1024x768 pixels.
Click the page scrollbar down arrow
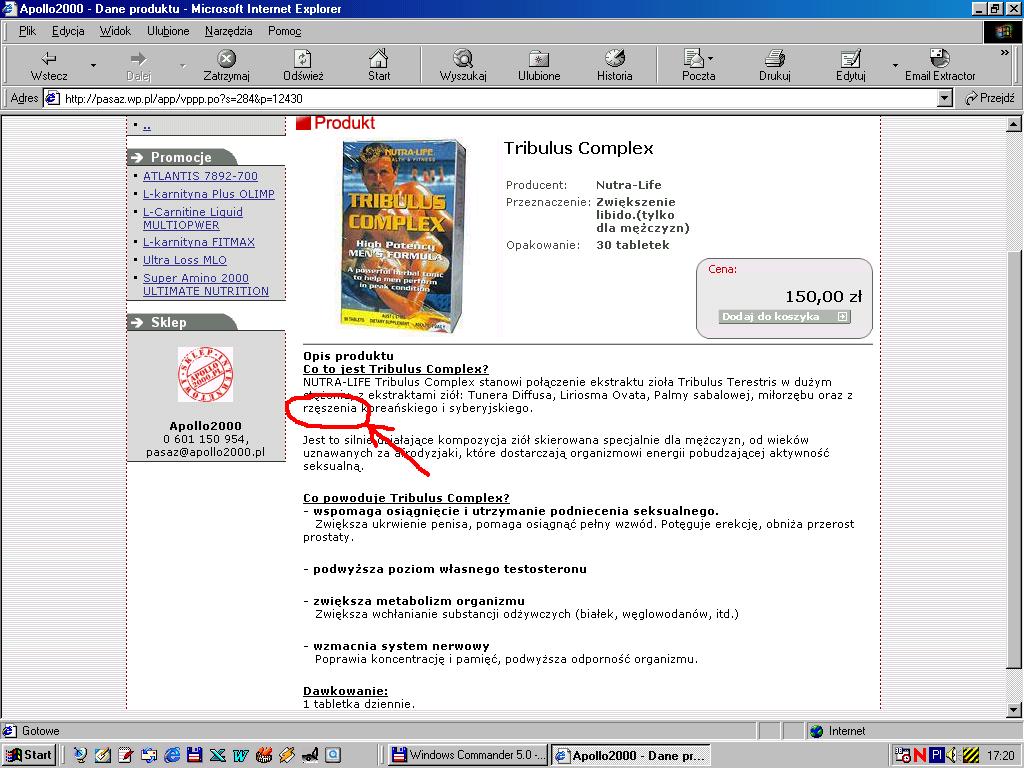click(x=1013, y=709)
